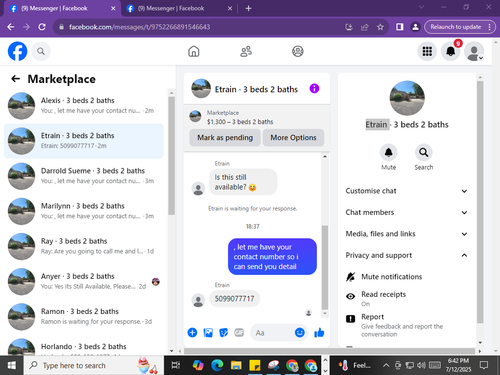Click the Report exclamation icon
This screenshot has width=500, height=375.
click(x=350, y=319)
